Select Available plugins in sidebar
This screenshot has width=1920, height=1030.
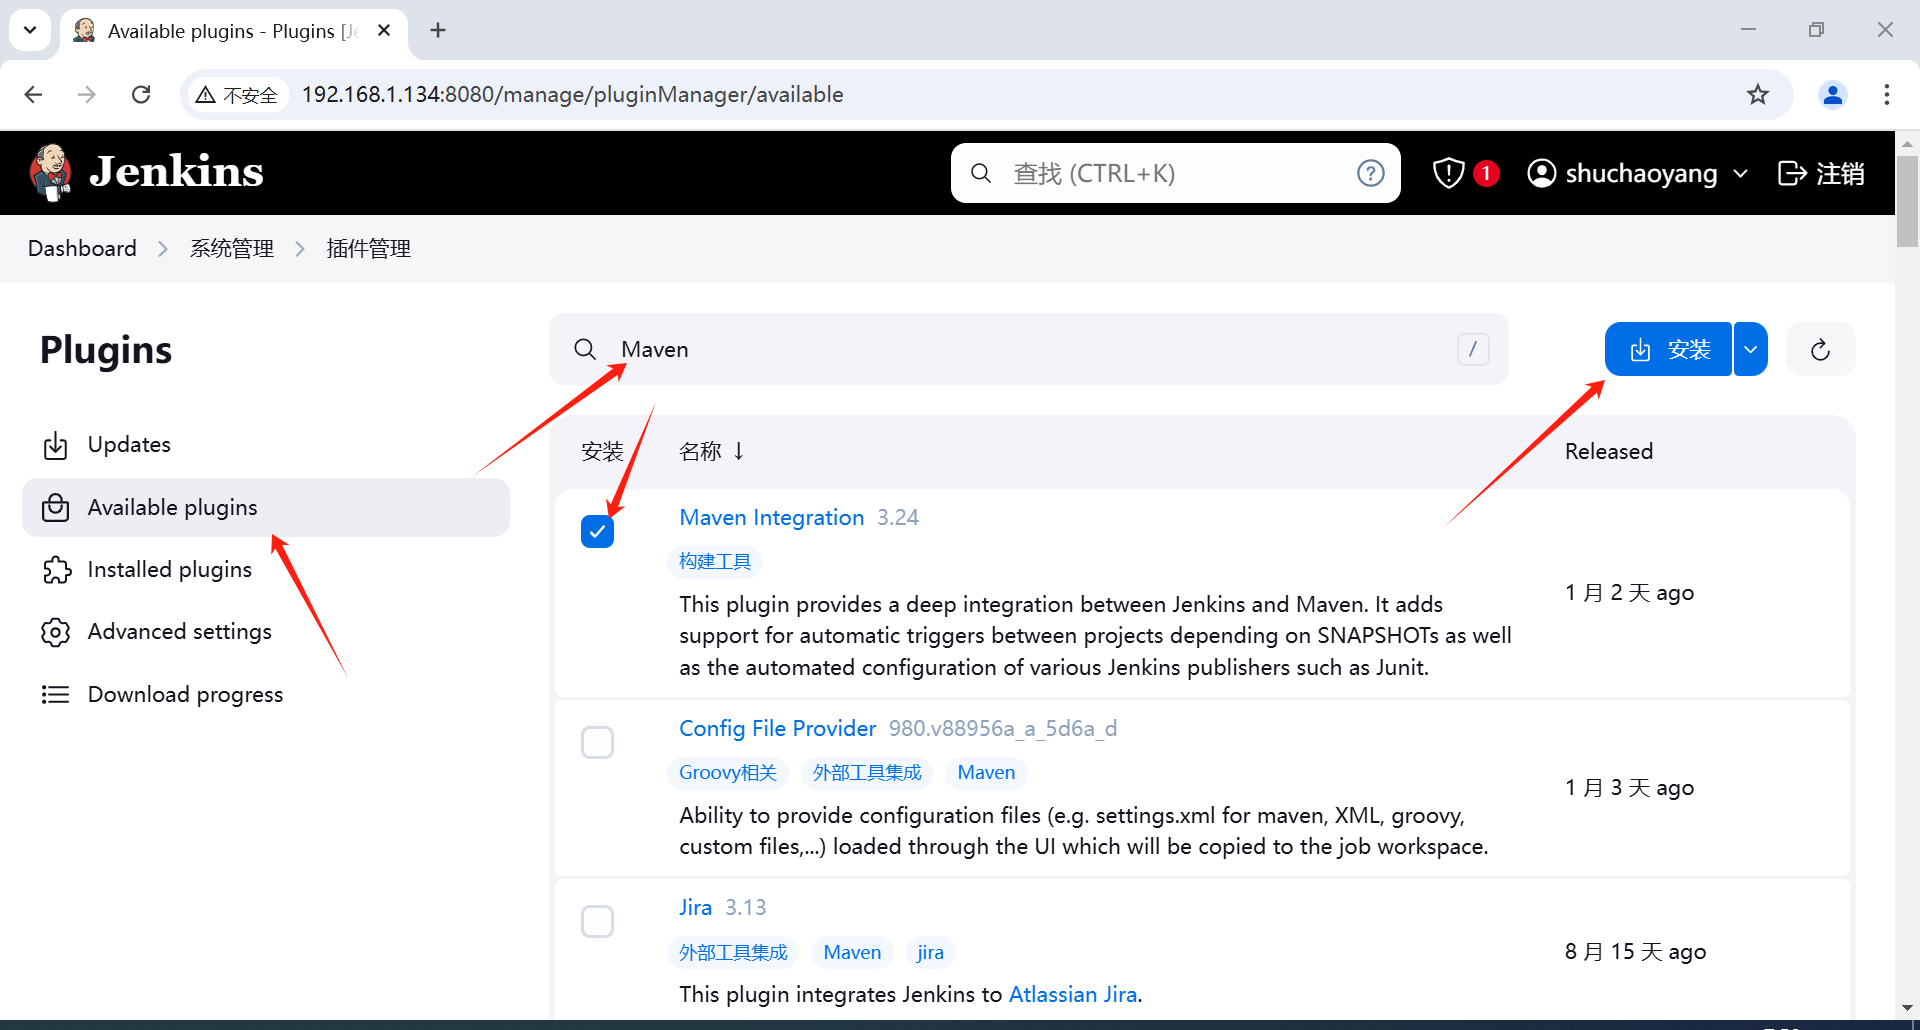coord(266,507)
